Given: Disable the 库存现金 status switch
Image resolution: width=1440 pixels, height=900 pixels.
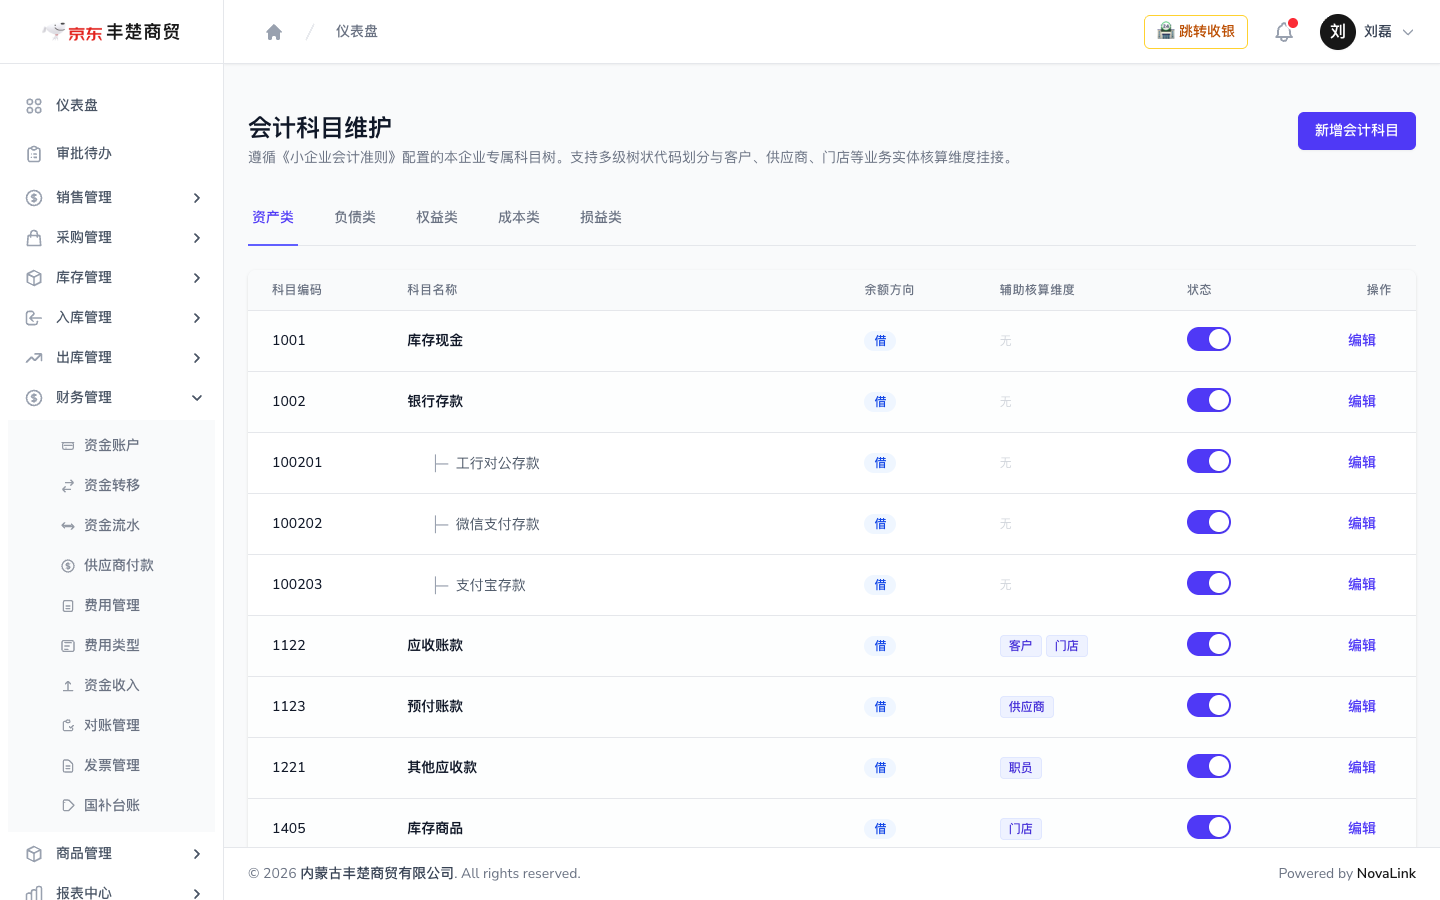Looking at the screenshot, I should click(1209, 340).
